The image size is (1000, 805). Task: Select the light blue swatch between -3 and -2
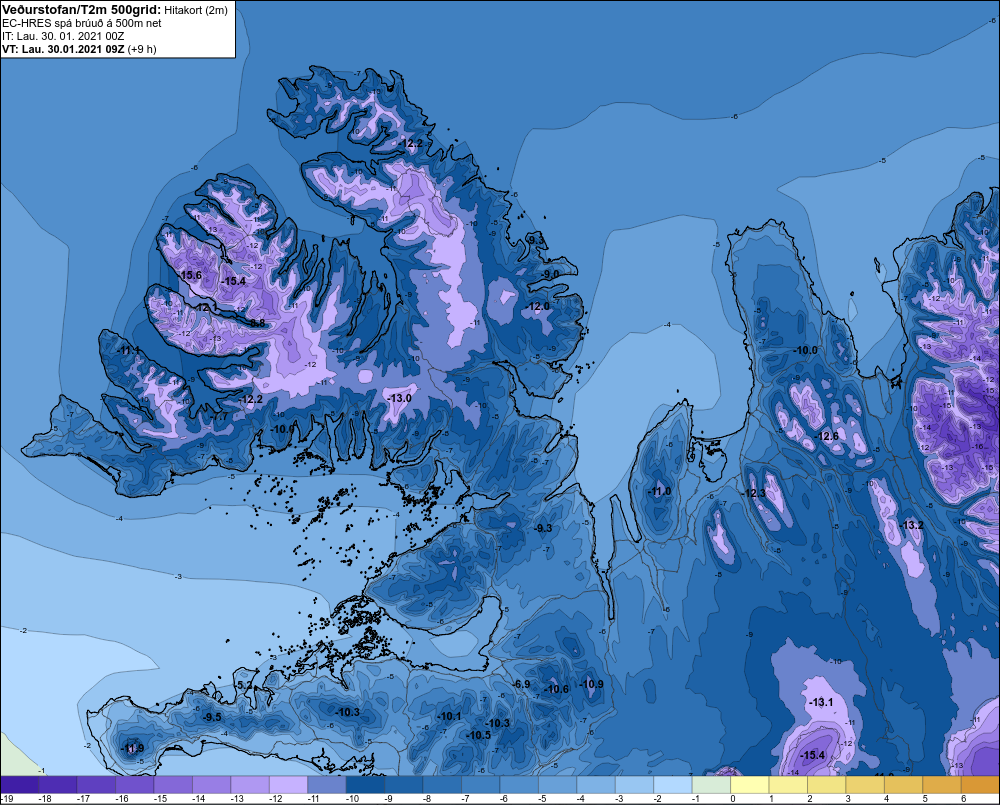tap(635, 785)
